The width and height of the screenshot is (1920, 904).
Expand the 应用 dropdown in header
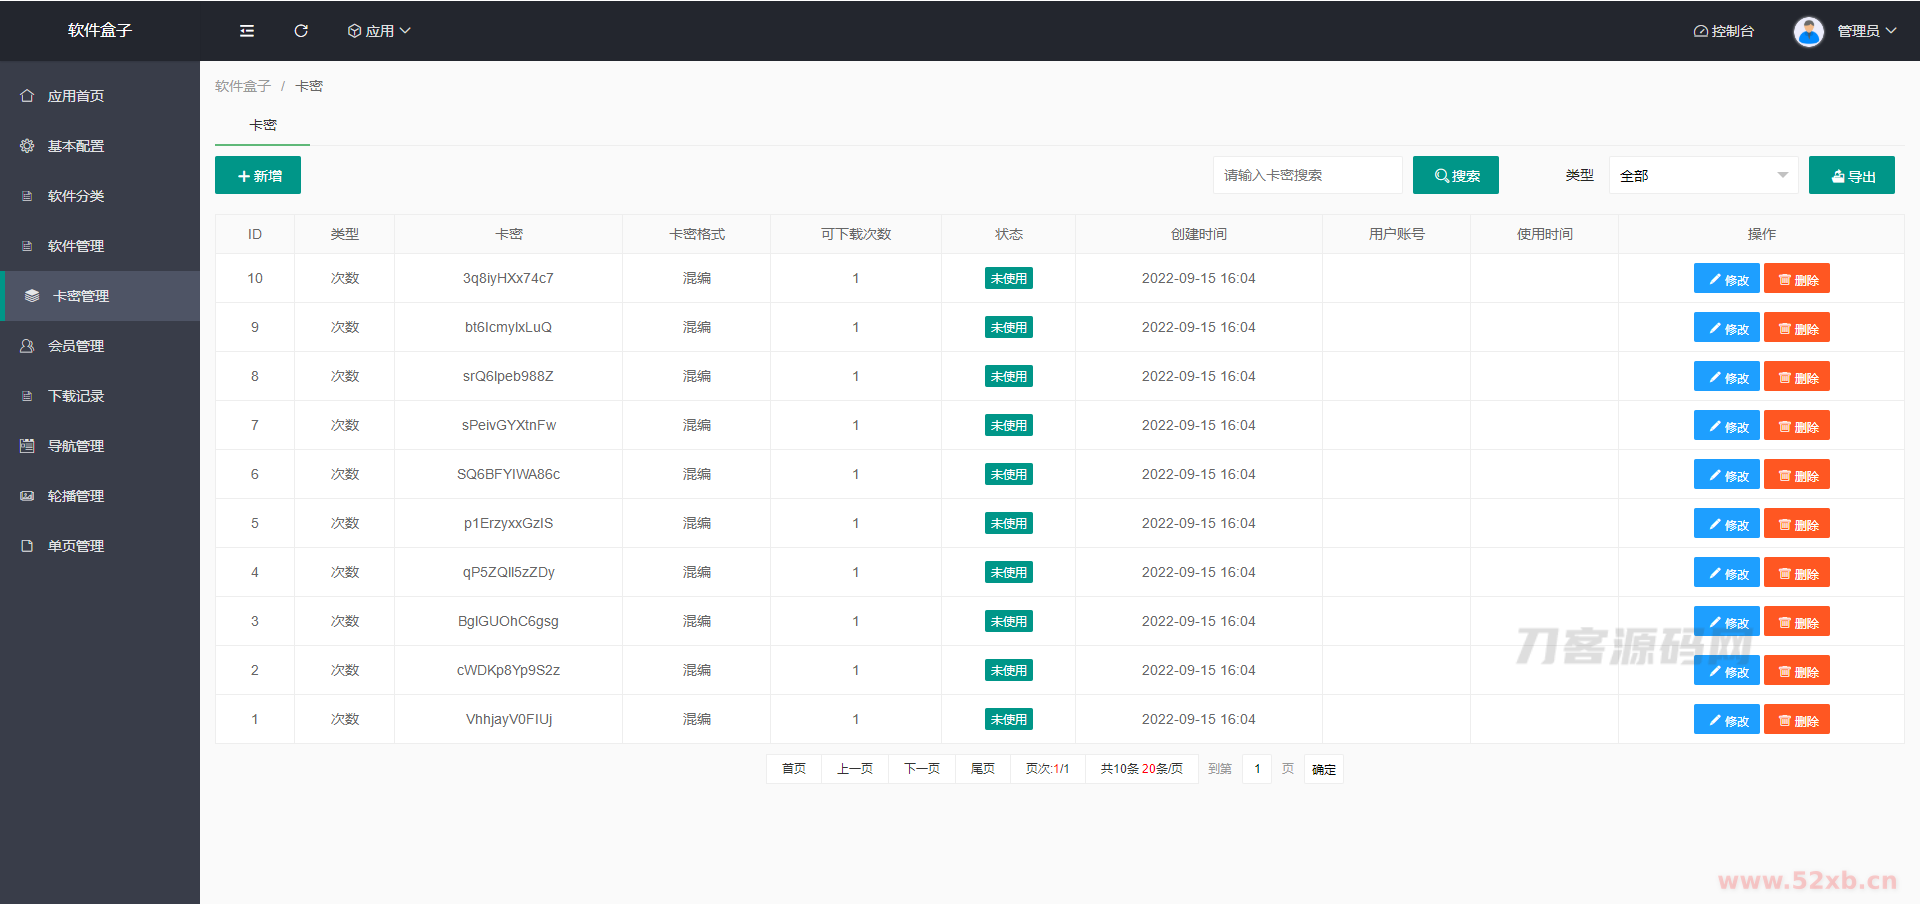pos(379,31)
